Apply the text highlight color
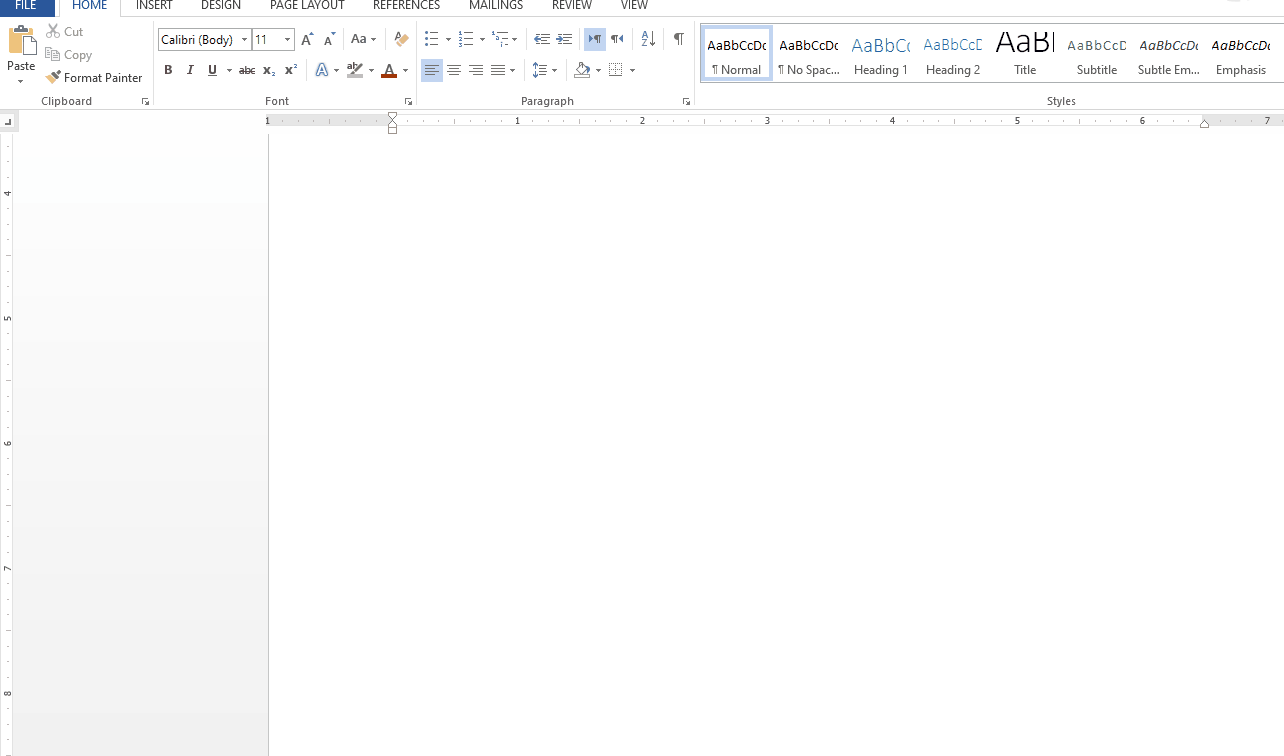The width and height of the screenshot is (1284, 756). coord(354,70)
